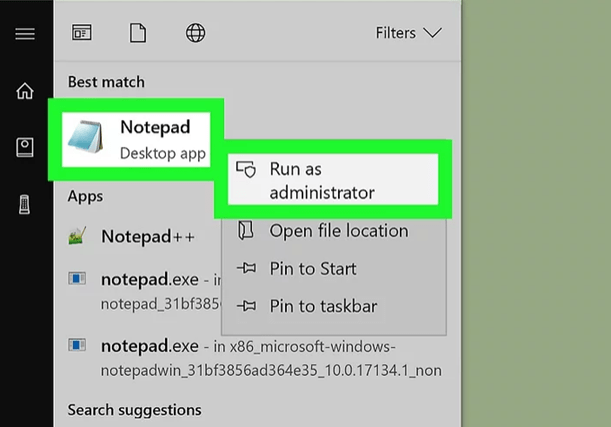Select Pin to Start
Screen dimensions: 611x427
334,269
